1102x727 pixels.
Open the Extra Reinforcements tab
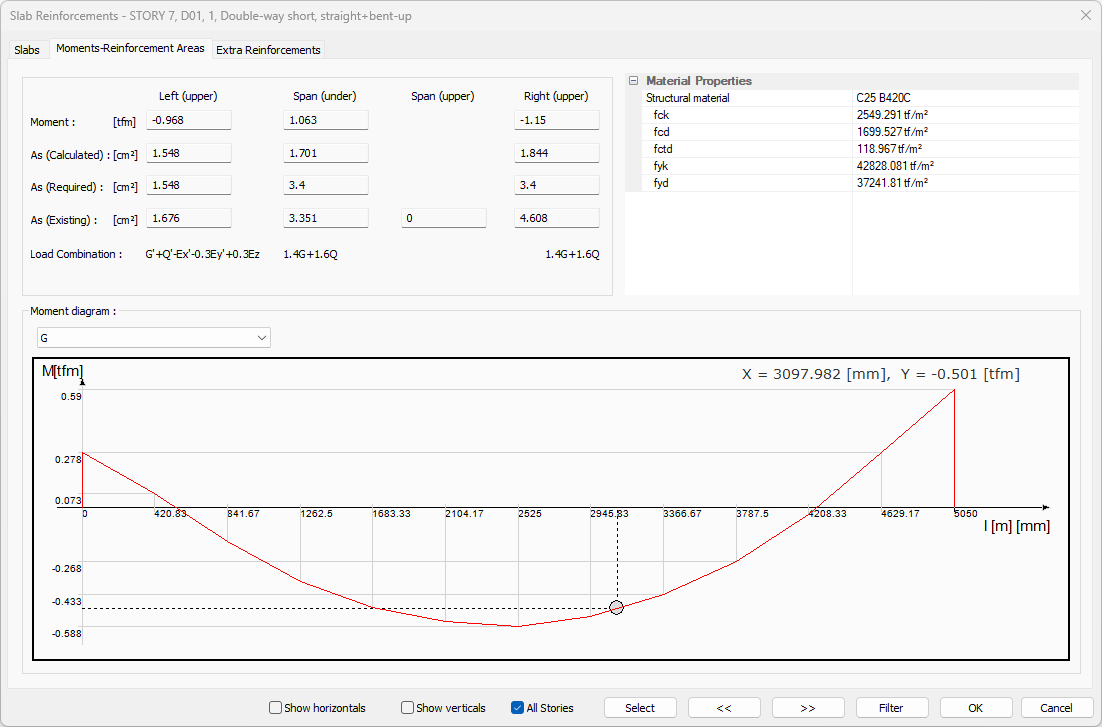pos(268,50)
